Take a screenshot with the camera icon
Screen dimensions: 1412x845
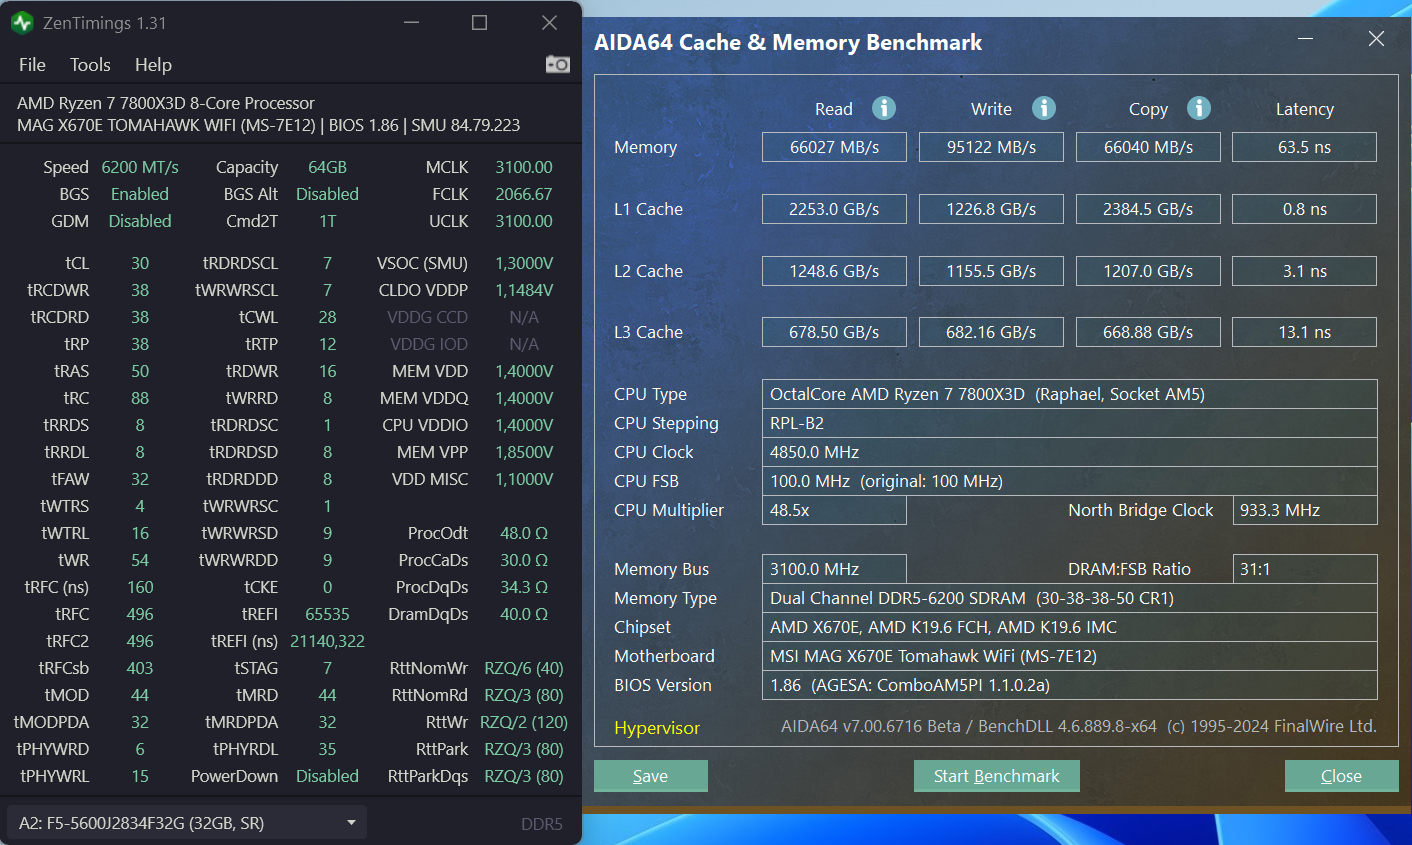557,64
